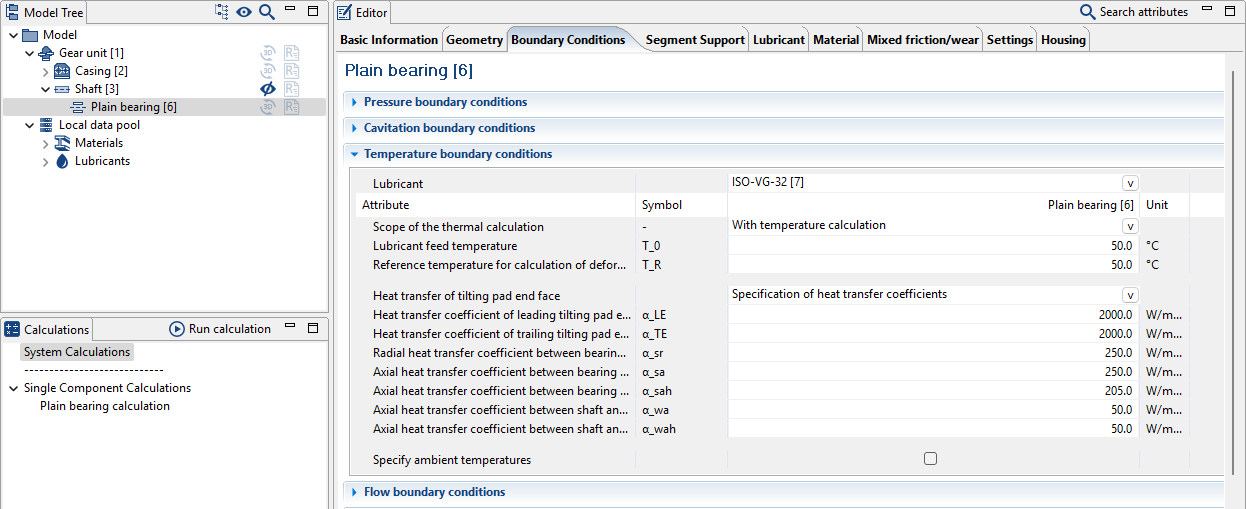
Task: Click the Lubricants droplet icon in tree
Action: 62,161
